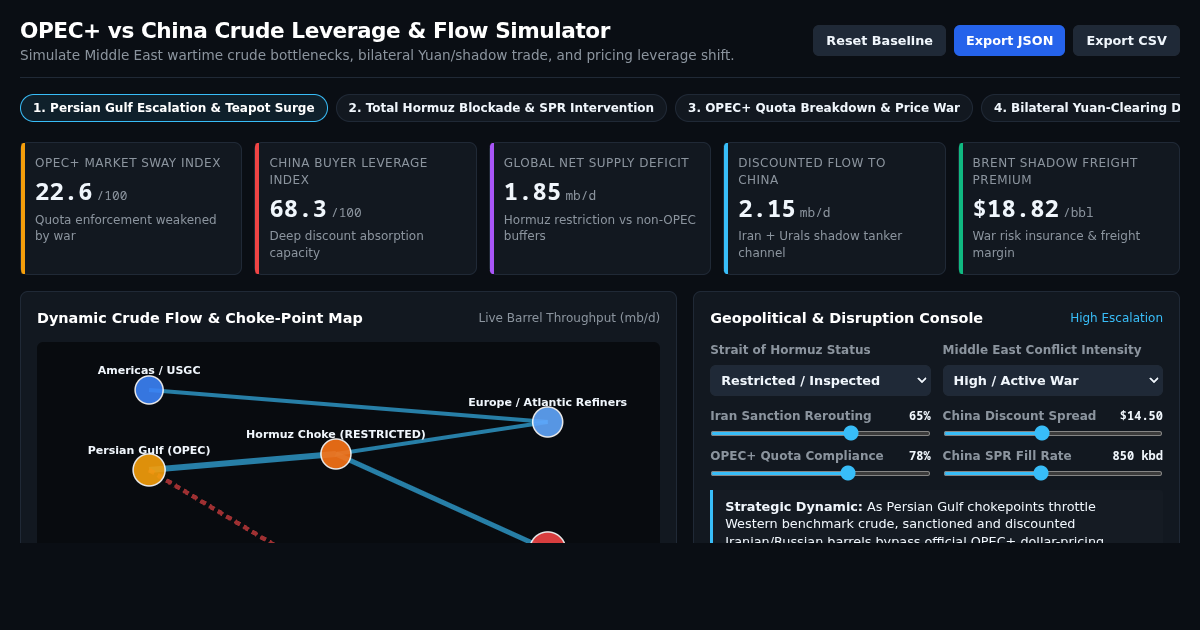The height and width of the screenshot is (630, 1200).
Task: Click the Global Net Supply Deficit card
Action: [x=600, y=208]
